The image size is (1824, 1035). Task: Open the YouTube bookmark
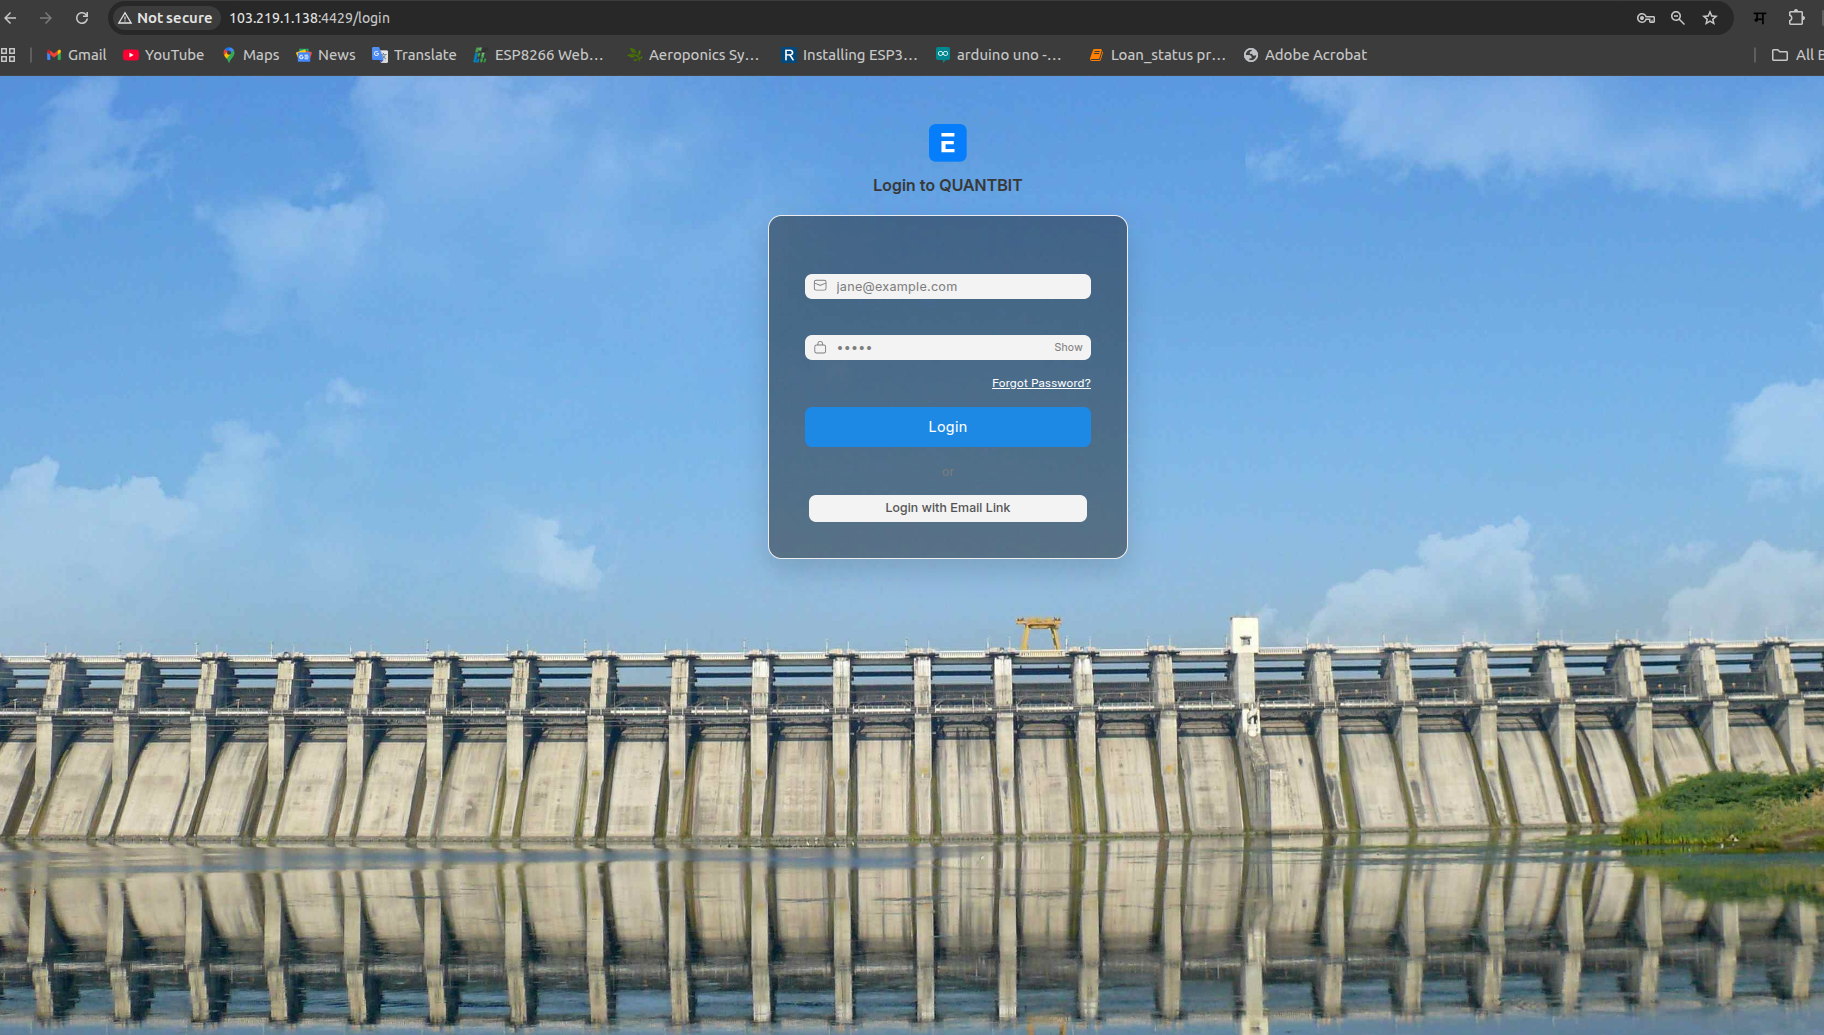point(163,54)
